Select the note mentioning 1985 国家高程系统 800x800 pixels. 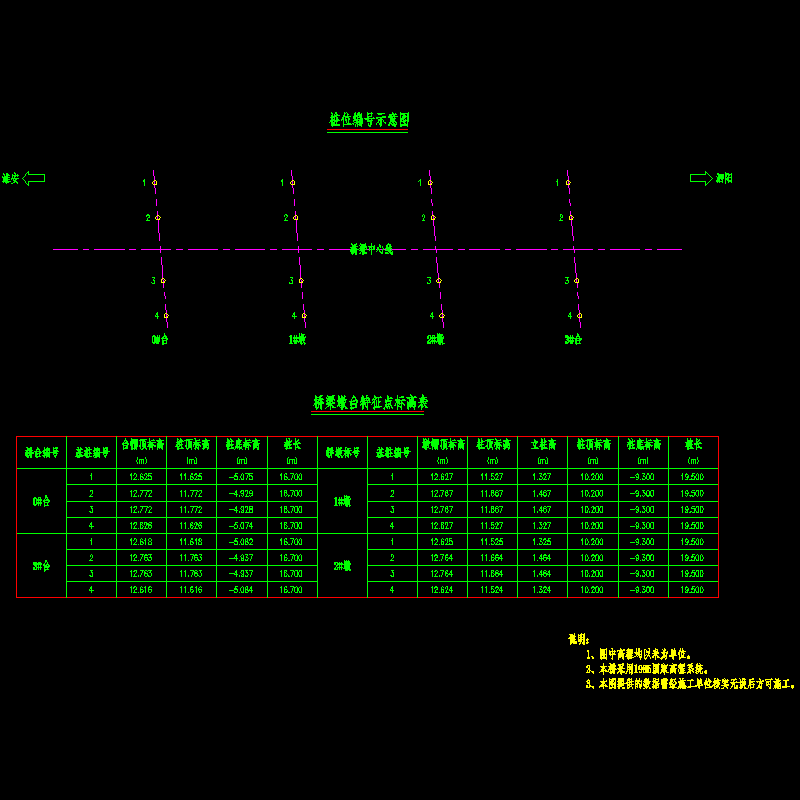[x=647, y=669]
